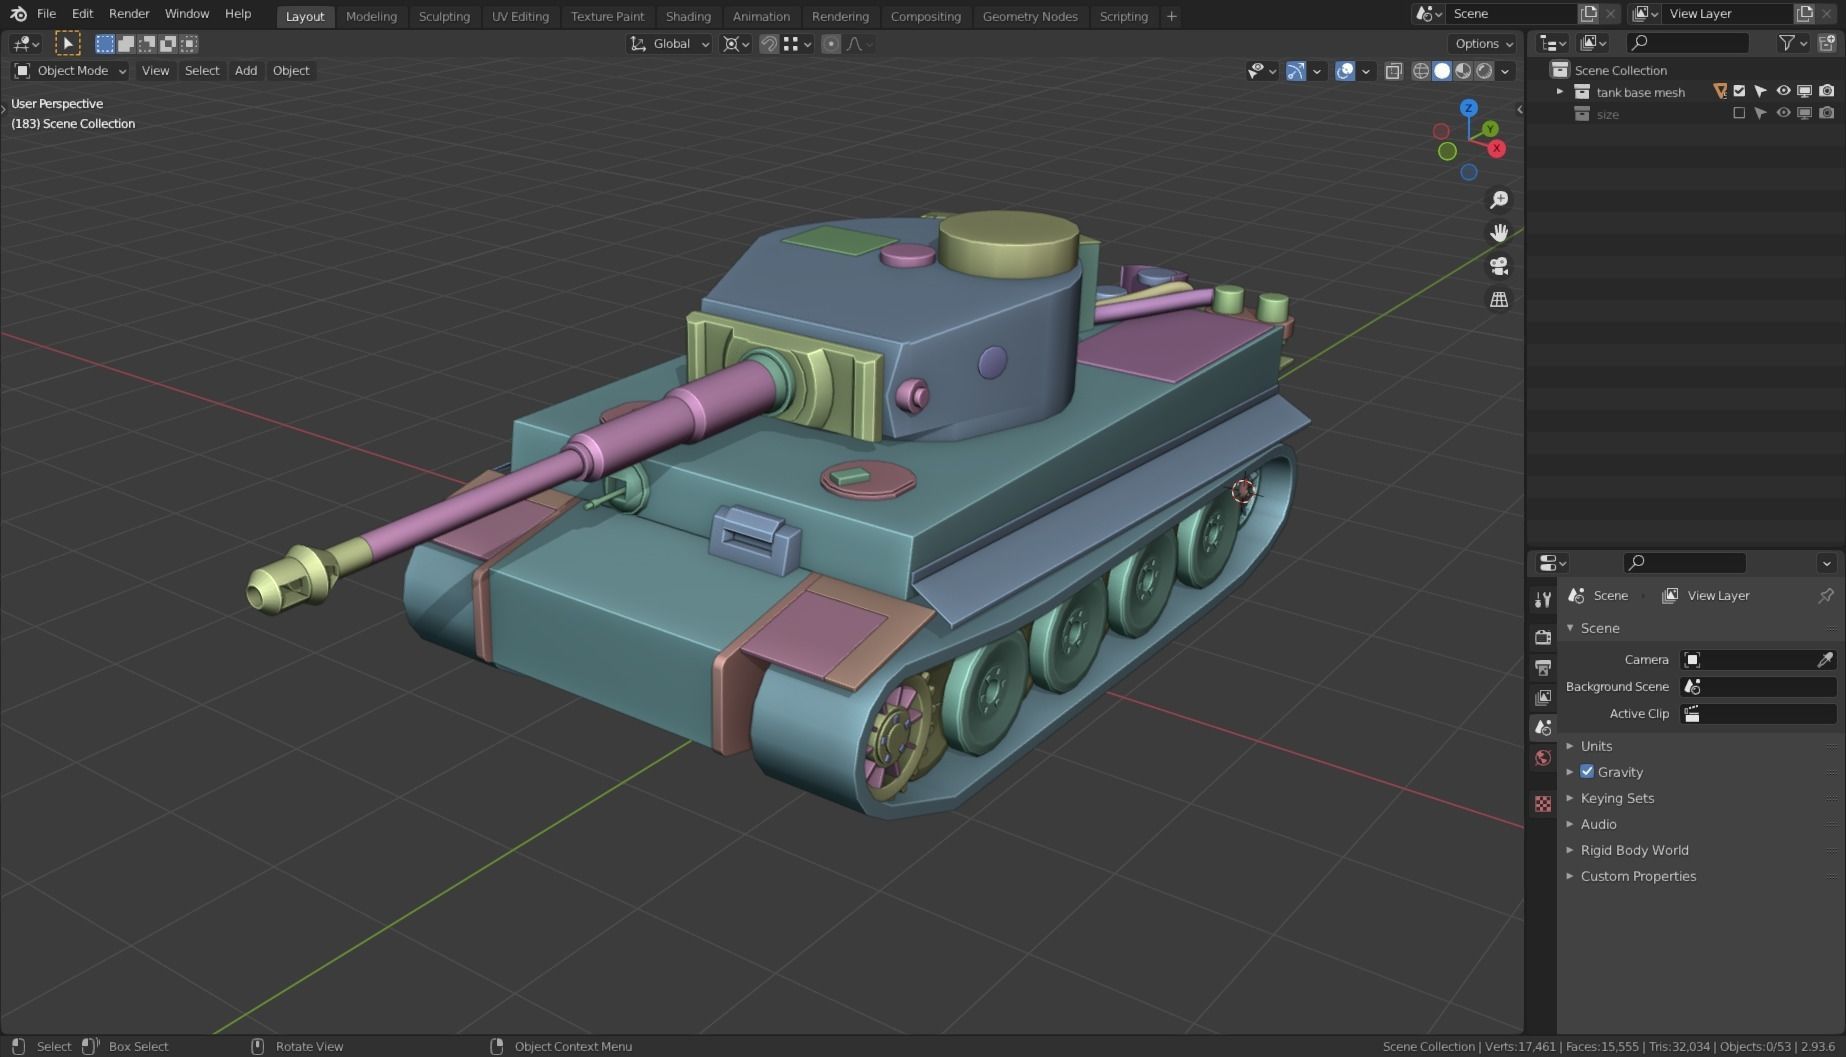Open the shading options dropdown arrow
The image size is (1846, 1057).
(x=1505, y=71)
